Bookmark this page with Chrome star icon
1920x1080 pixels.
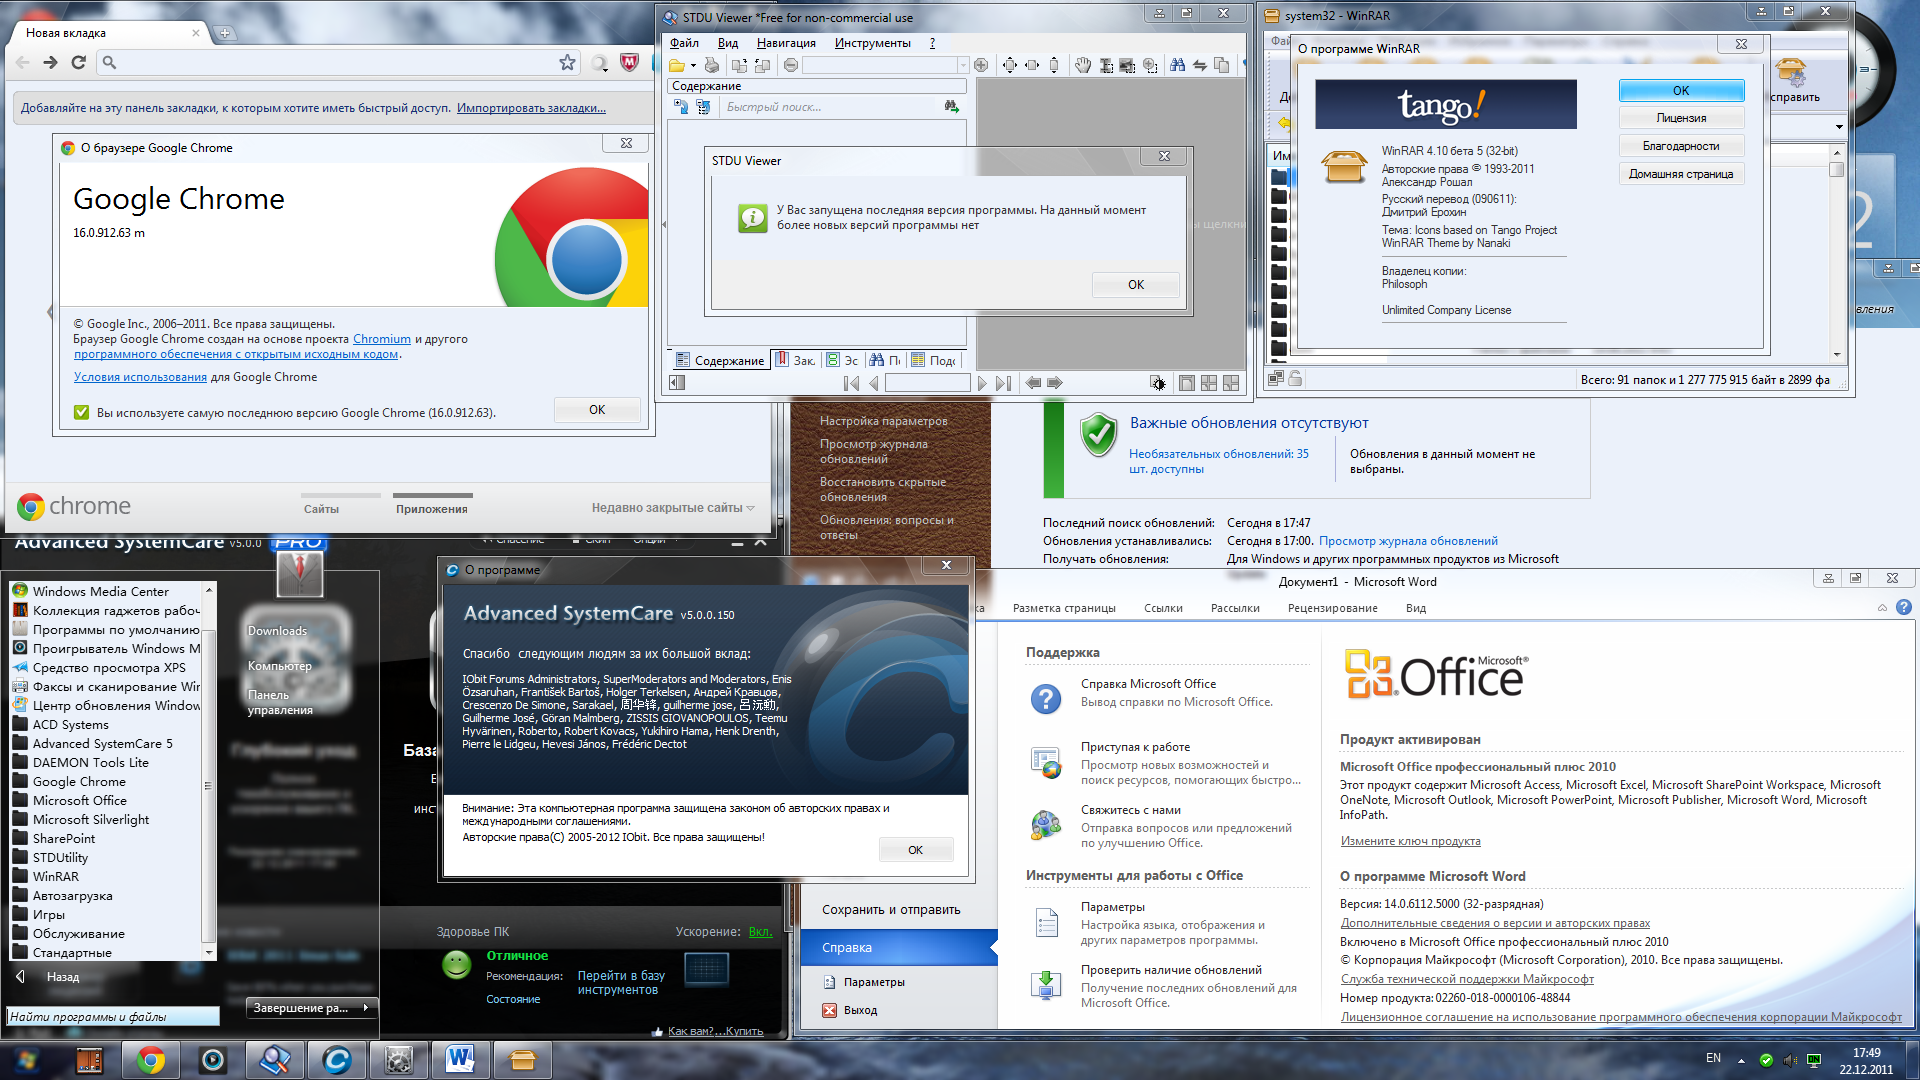[x=567, y=62]
